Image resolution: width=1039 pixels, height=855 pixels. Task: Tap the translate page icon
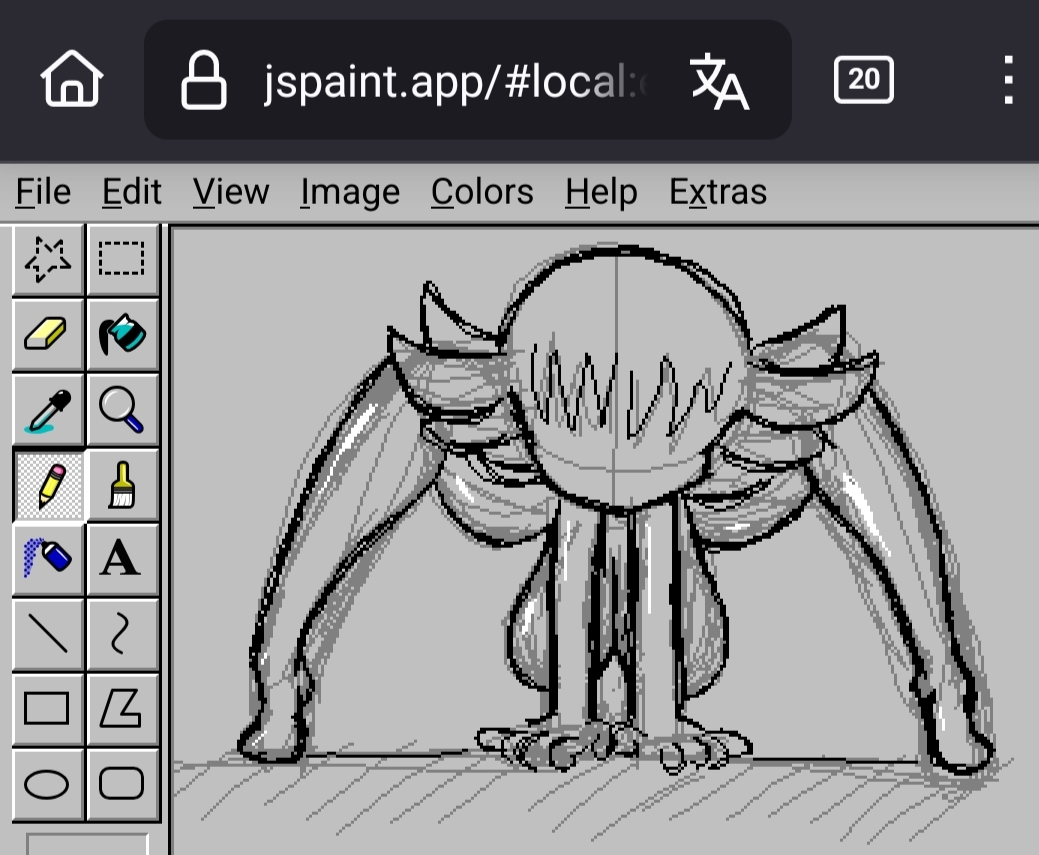[x=719, y=81]
